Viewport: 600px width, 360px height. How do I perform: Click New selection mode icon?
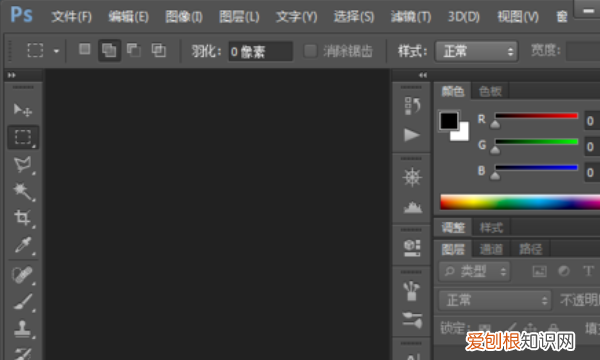[x=85, y=49]
